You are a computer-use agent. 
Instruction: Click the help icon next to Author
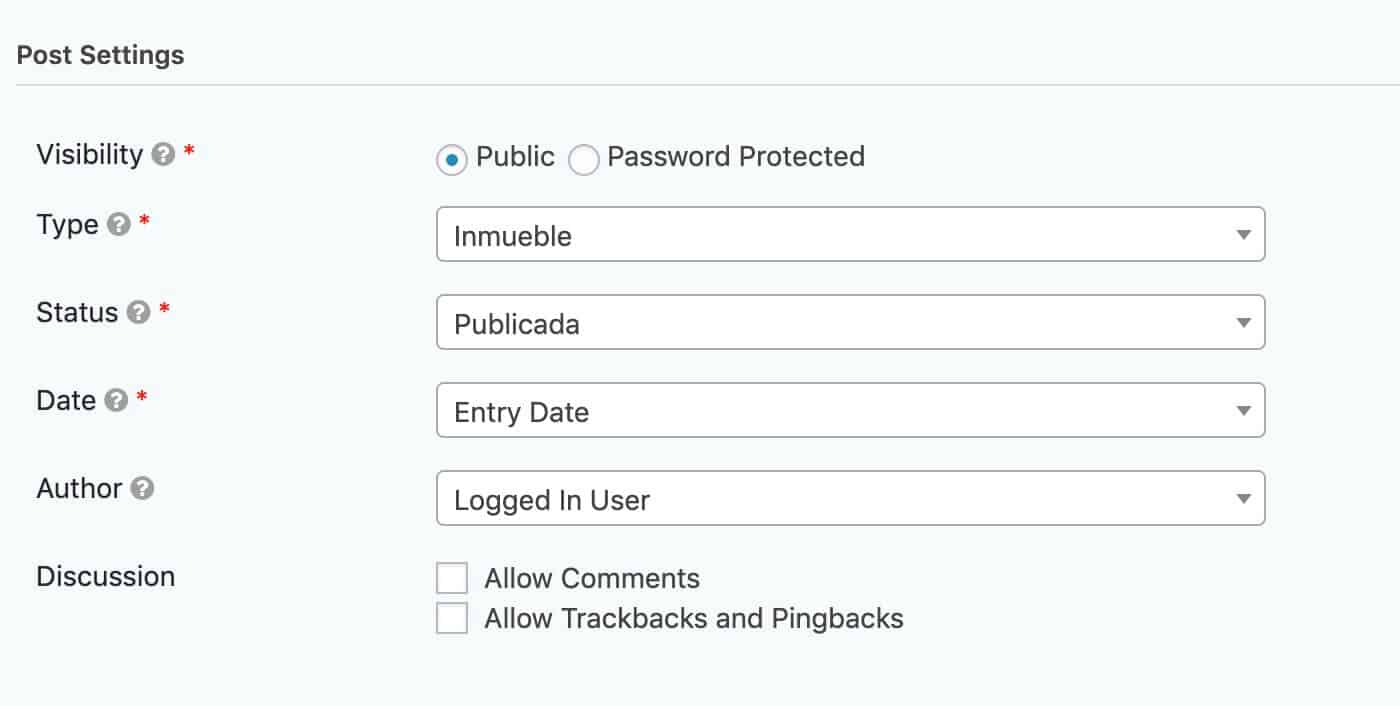(142, 490)
